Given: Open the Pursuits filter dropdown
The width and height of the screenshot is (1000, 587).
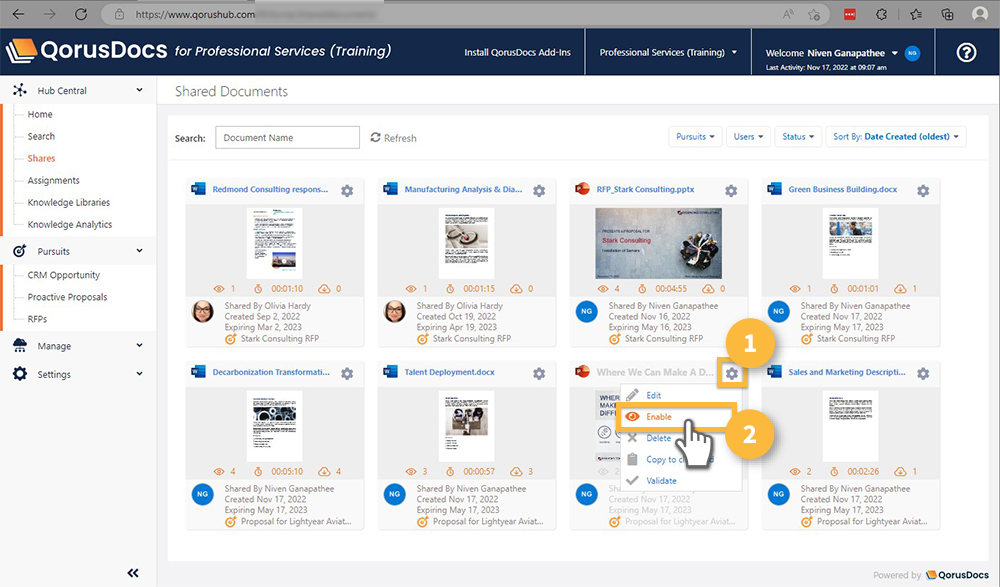Looking at the screenshot, I should (x=695, y=137).
